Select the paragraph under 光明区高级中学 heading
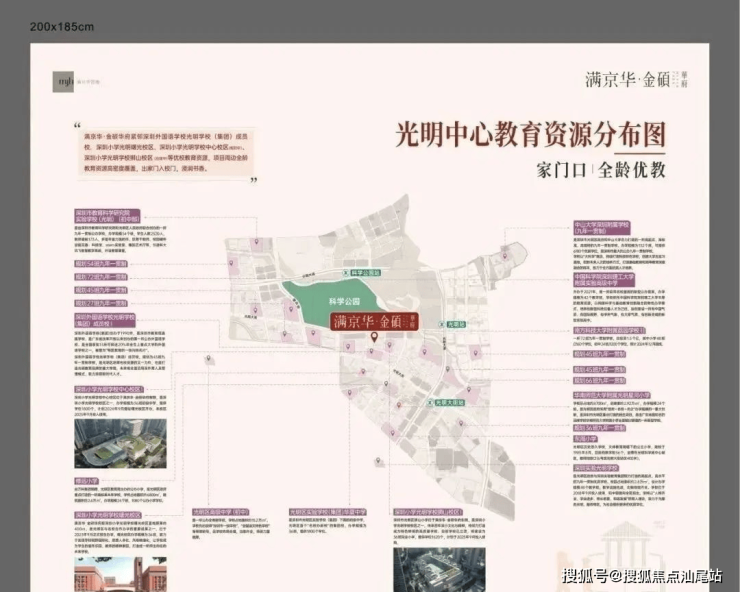 [x=231, y=529]
